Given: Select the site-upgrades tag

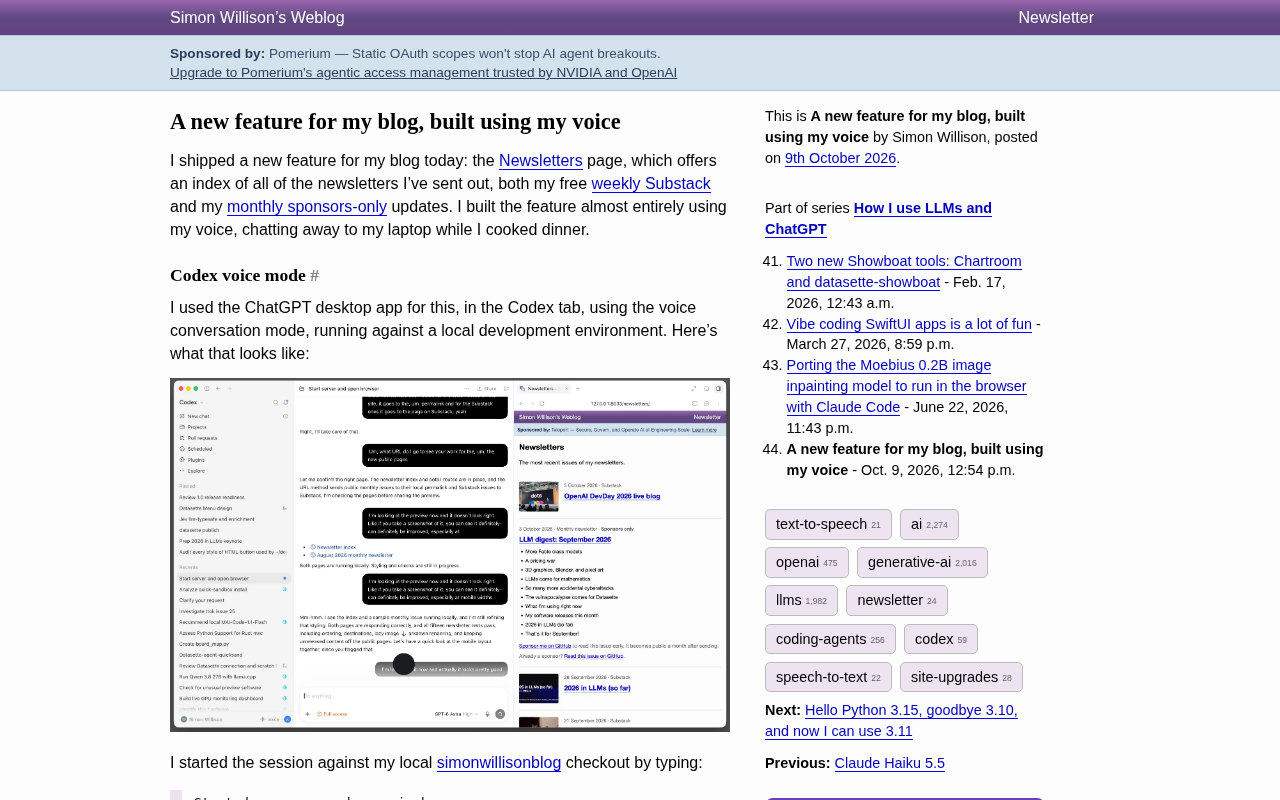Looking at the screenshot, I should click(x=961, y=677).
